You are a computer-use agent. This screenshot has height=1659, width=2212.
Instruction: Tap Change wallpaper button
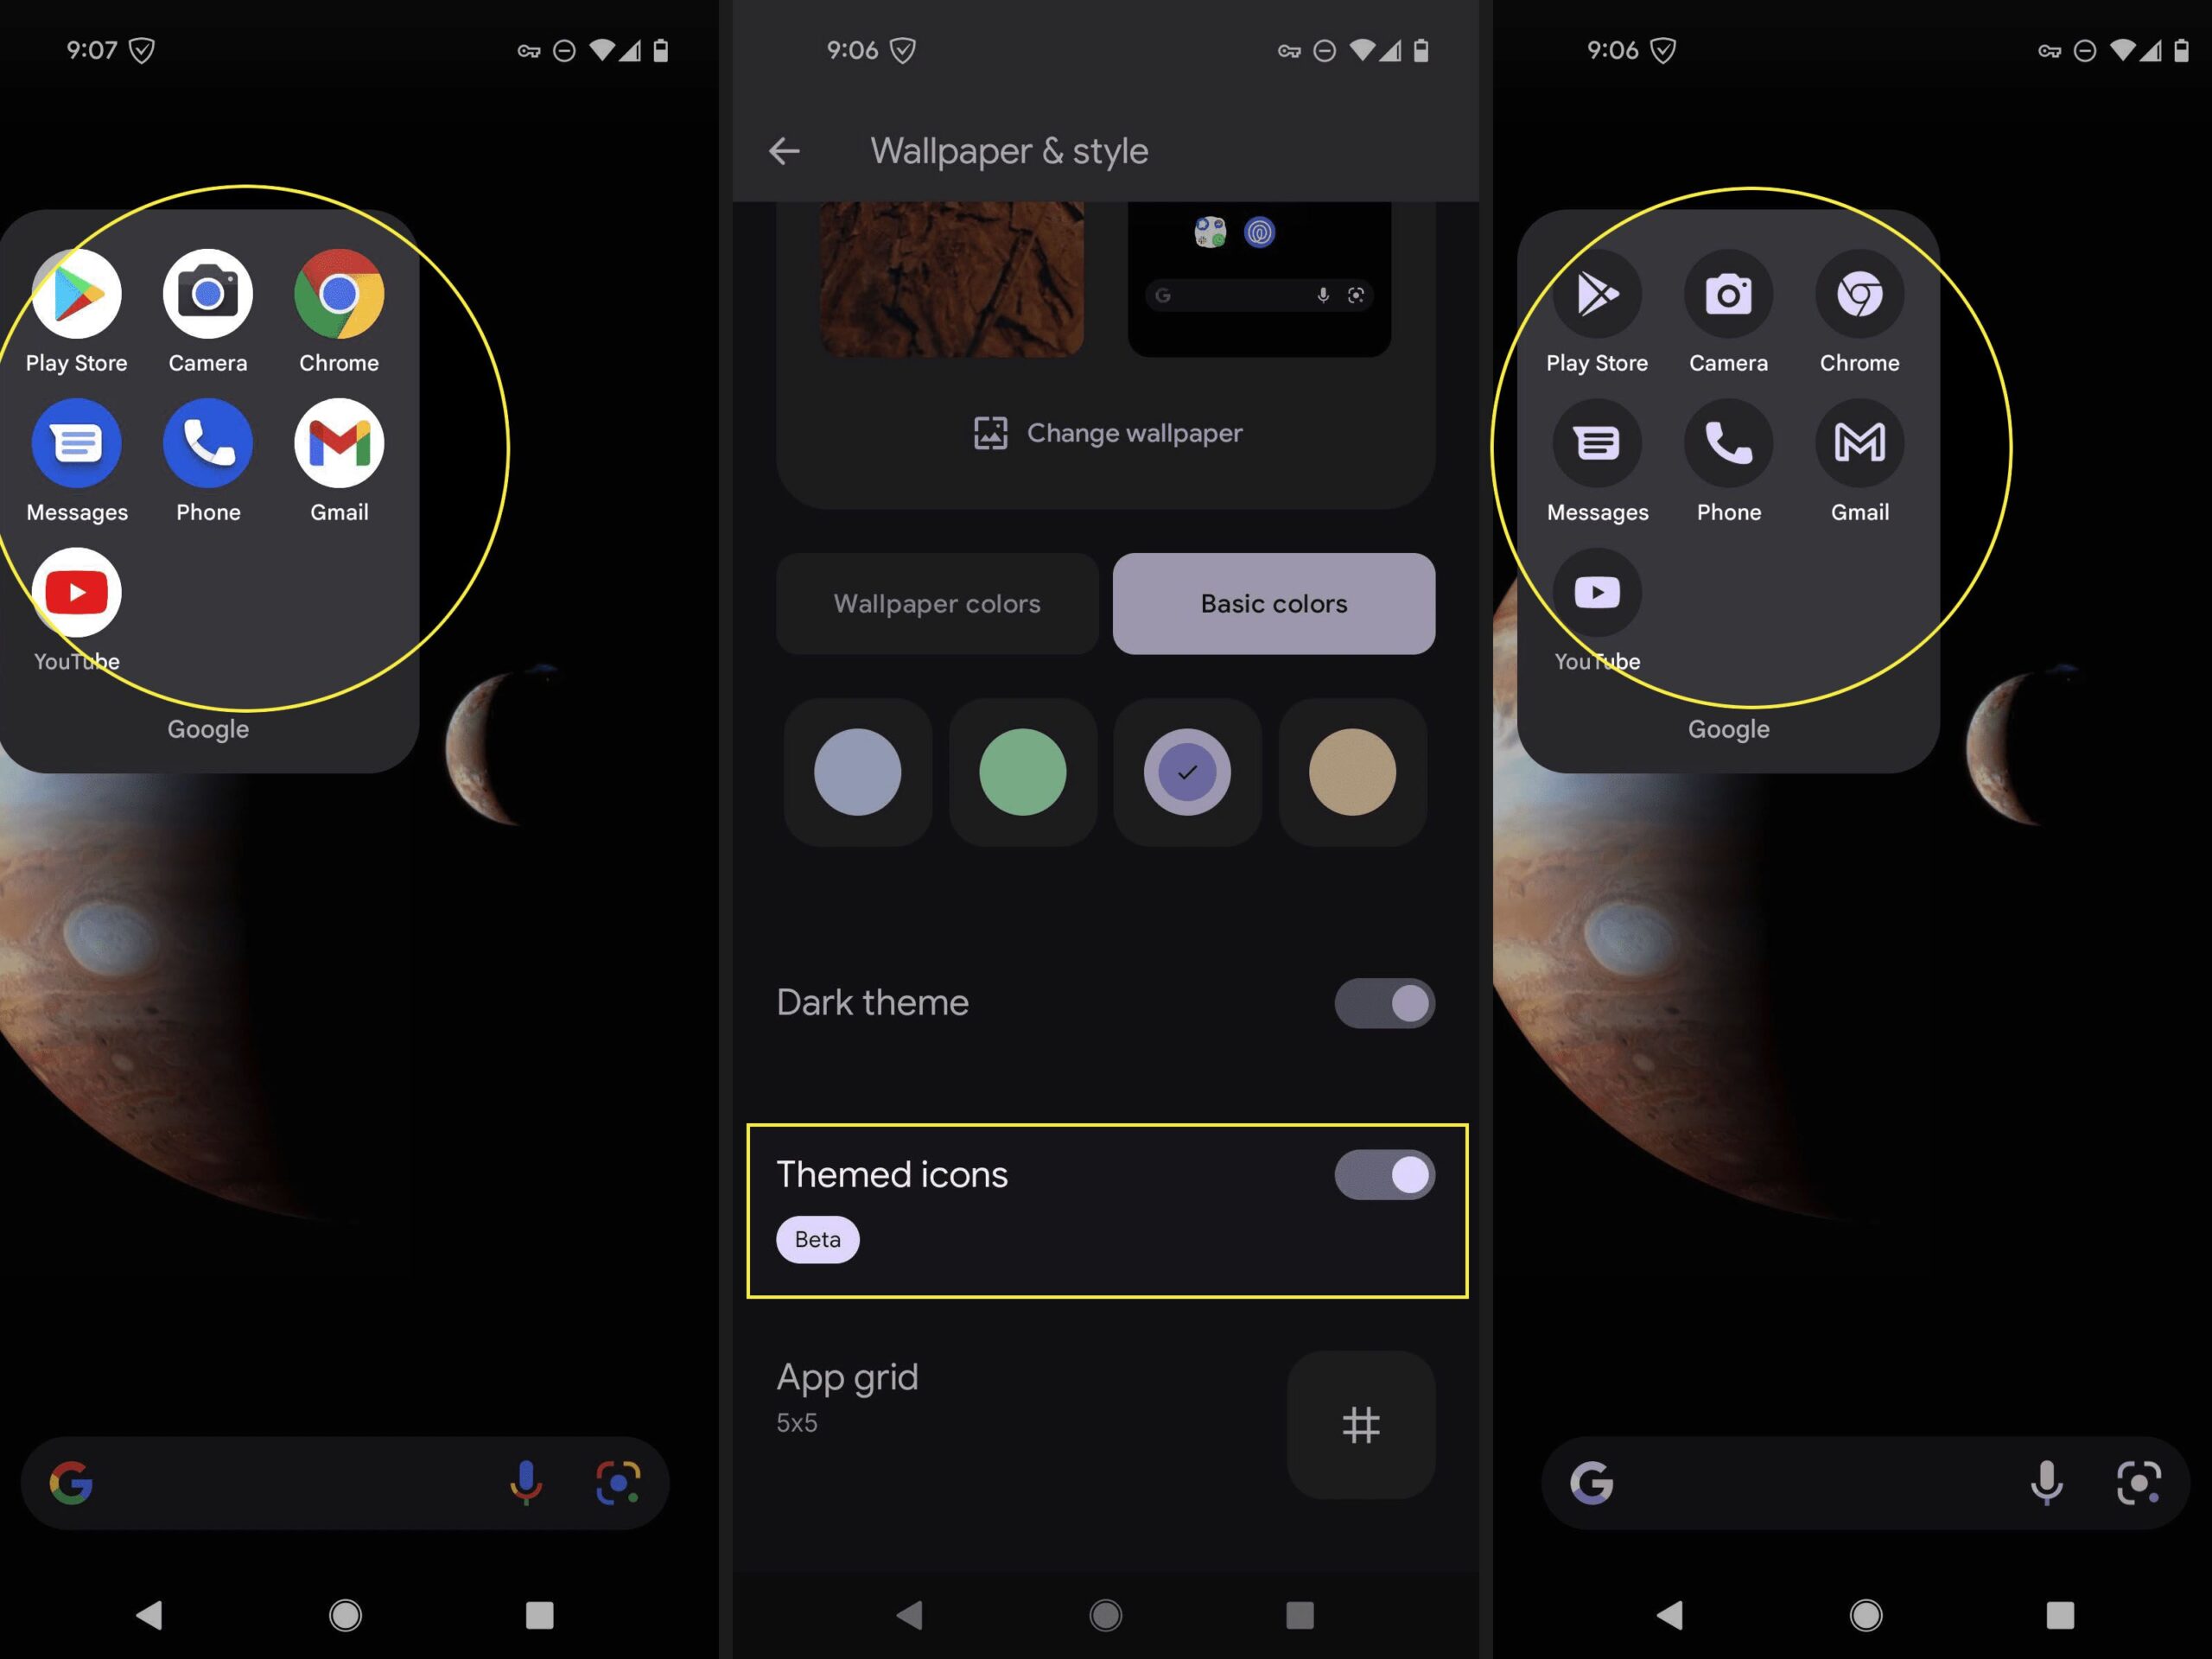click(x=1106, y=432)
